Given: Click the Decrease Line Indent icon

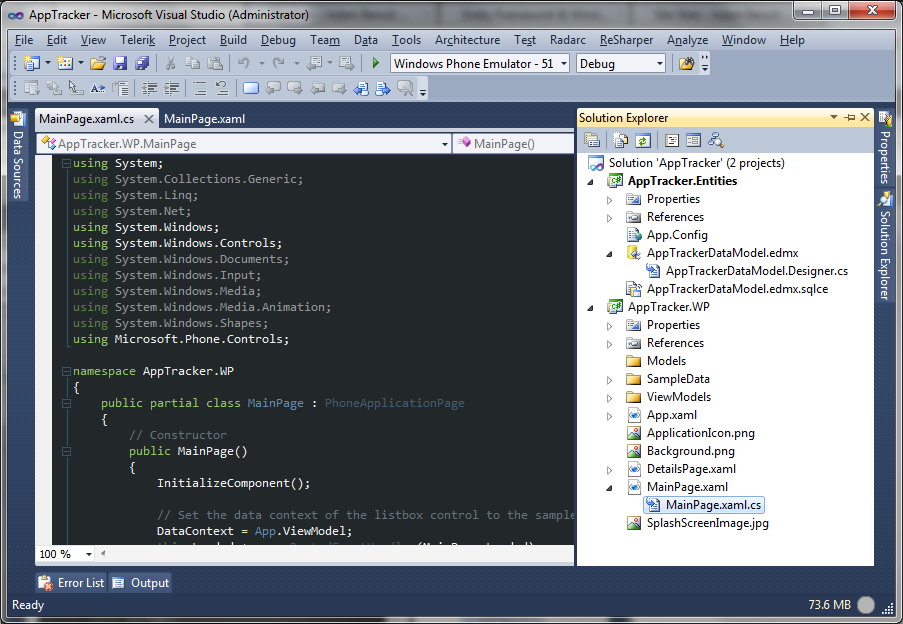Looking at the screenshot, I should pyautogui.click(x=149, y=88).
